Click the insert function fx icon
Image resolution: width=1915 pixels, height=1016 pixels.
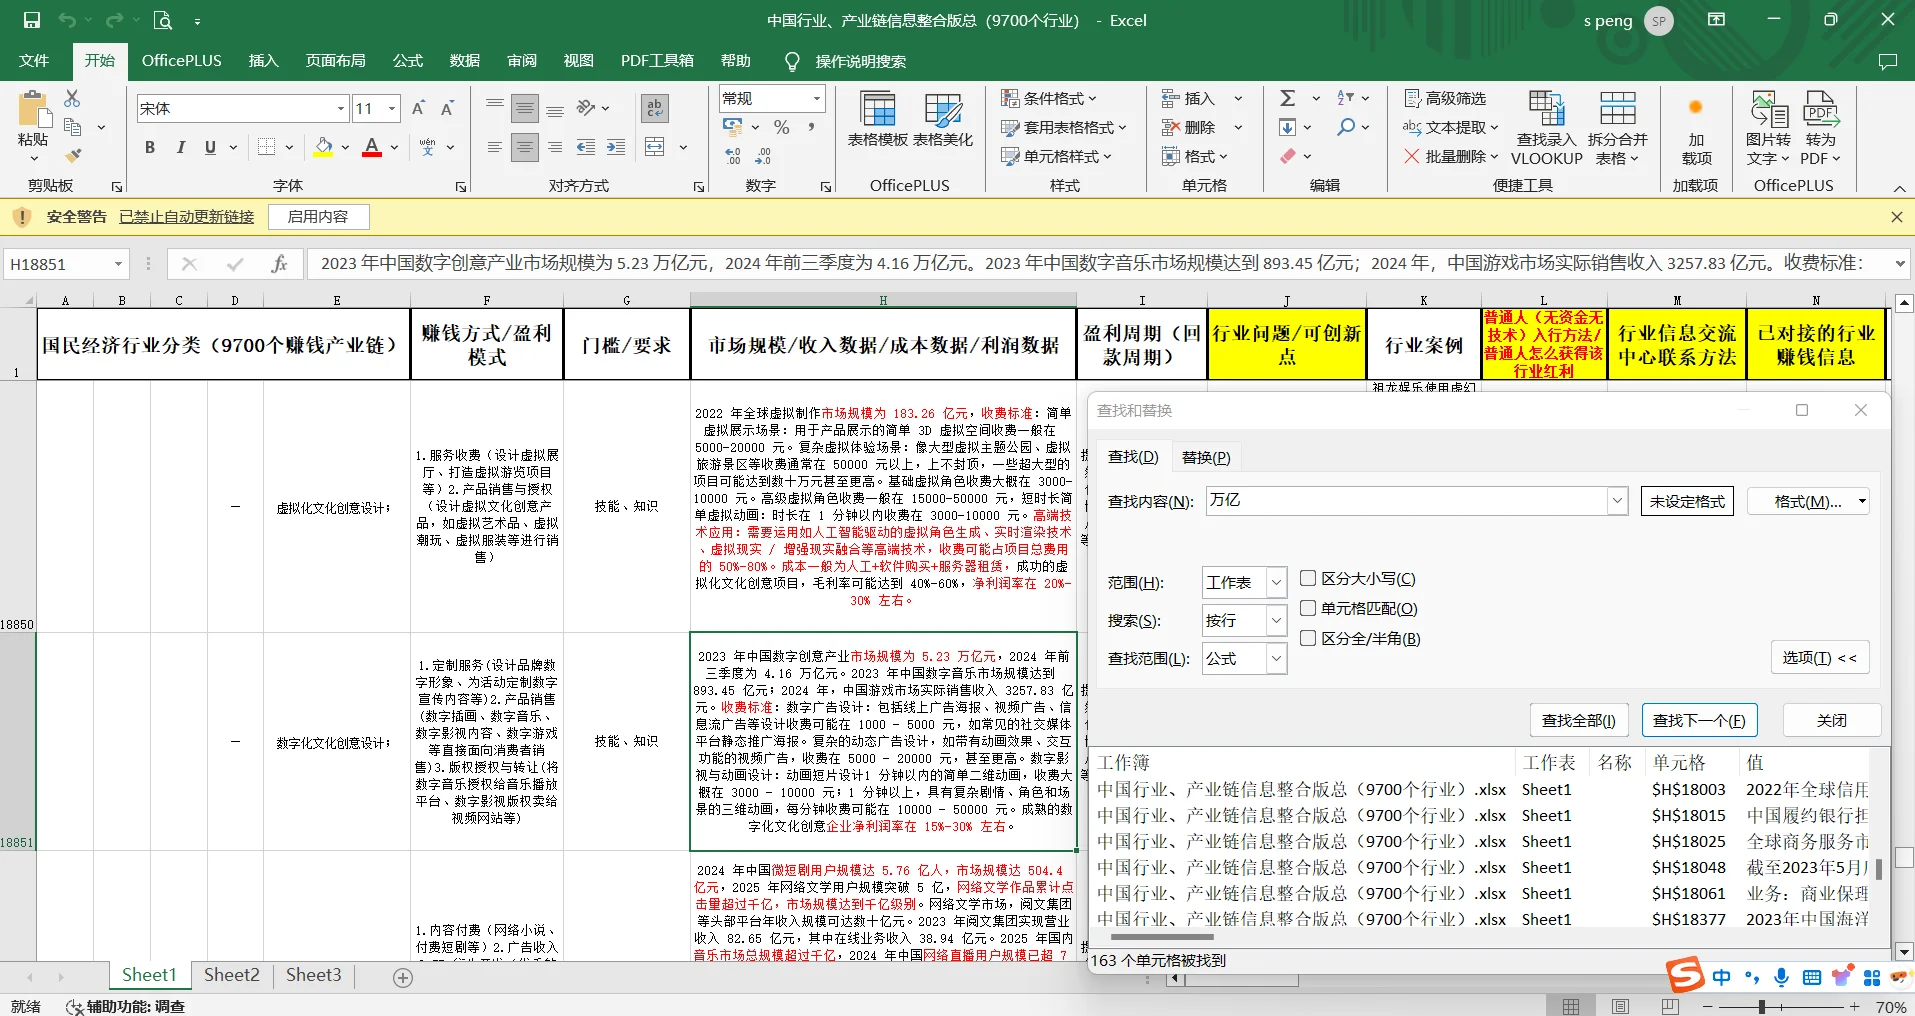point(279,264)
